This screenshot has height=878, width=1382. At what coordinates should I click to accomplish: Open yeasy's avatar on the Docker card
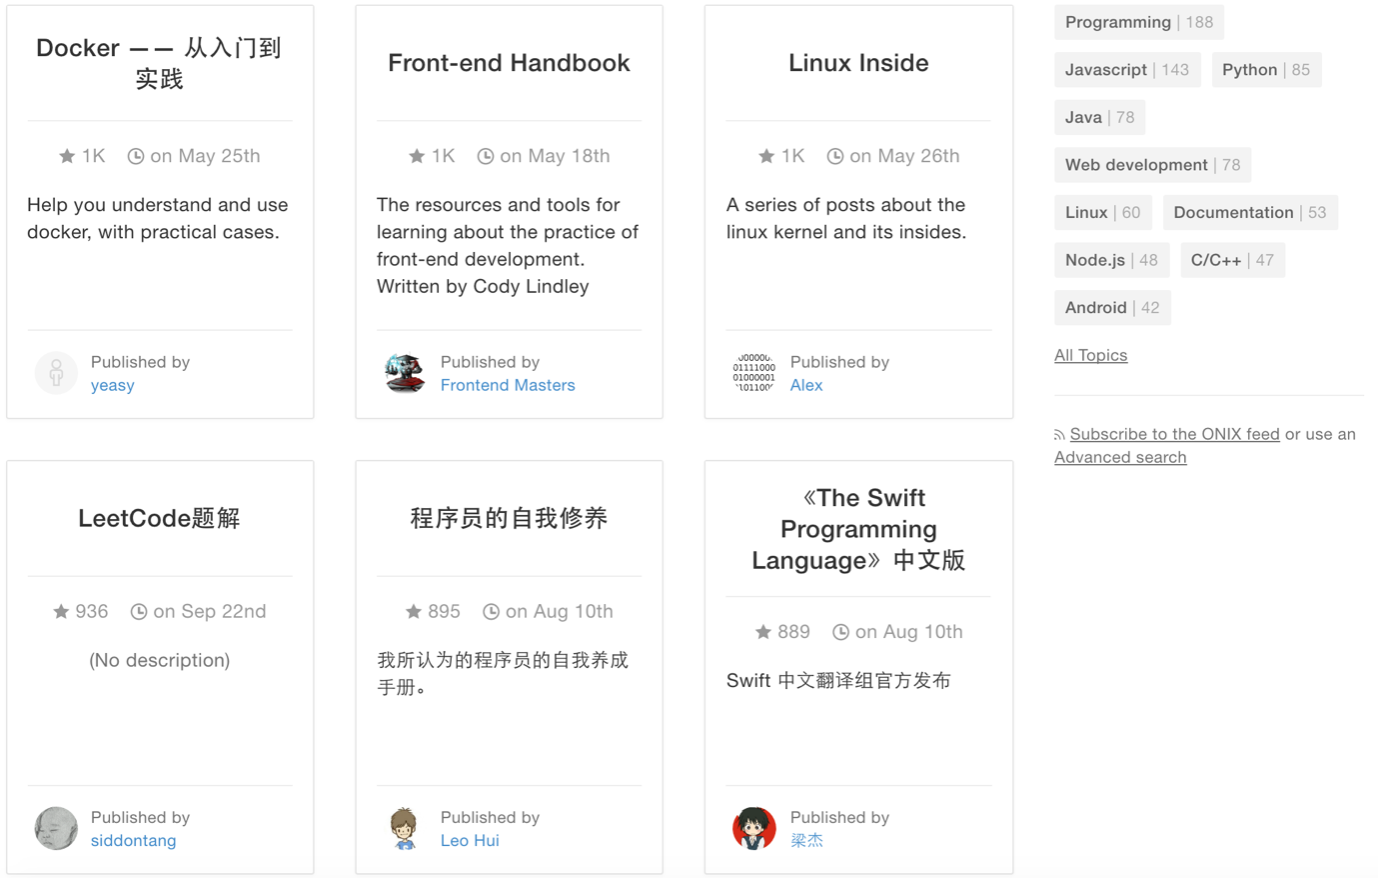pos(56,373)
